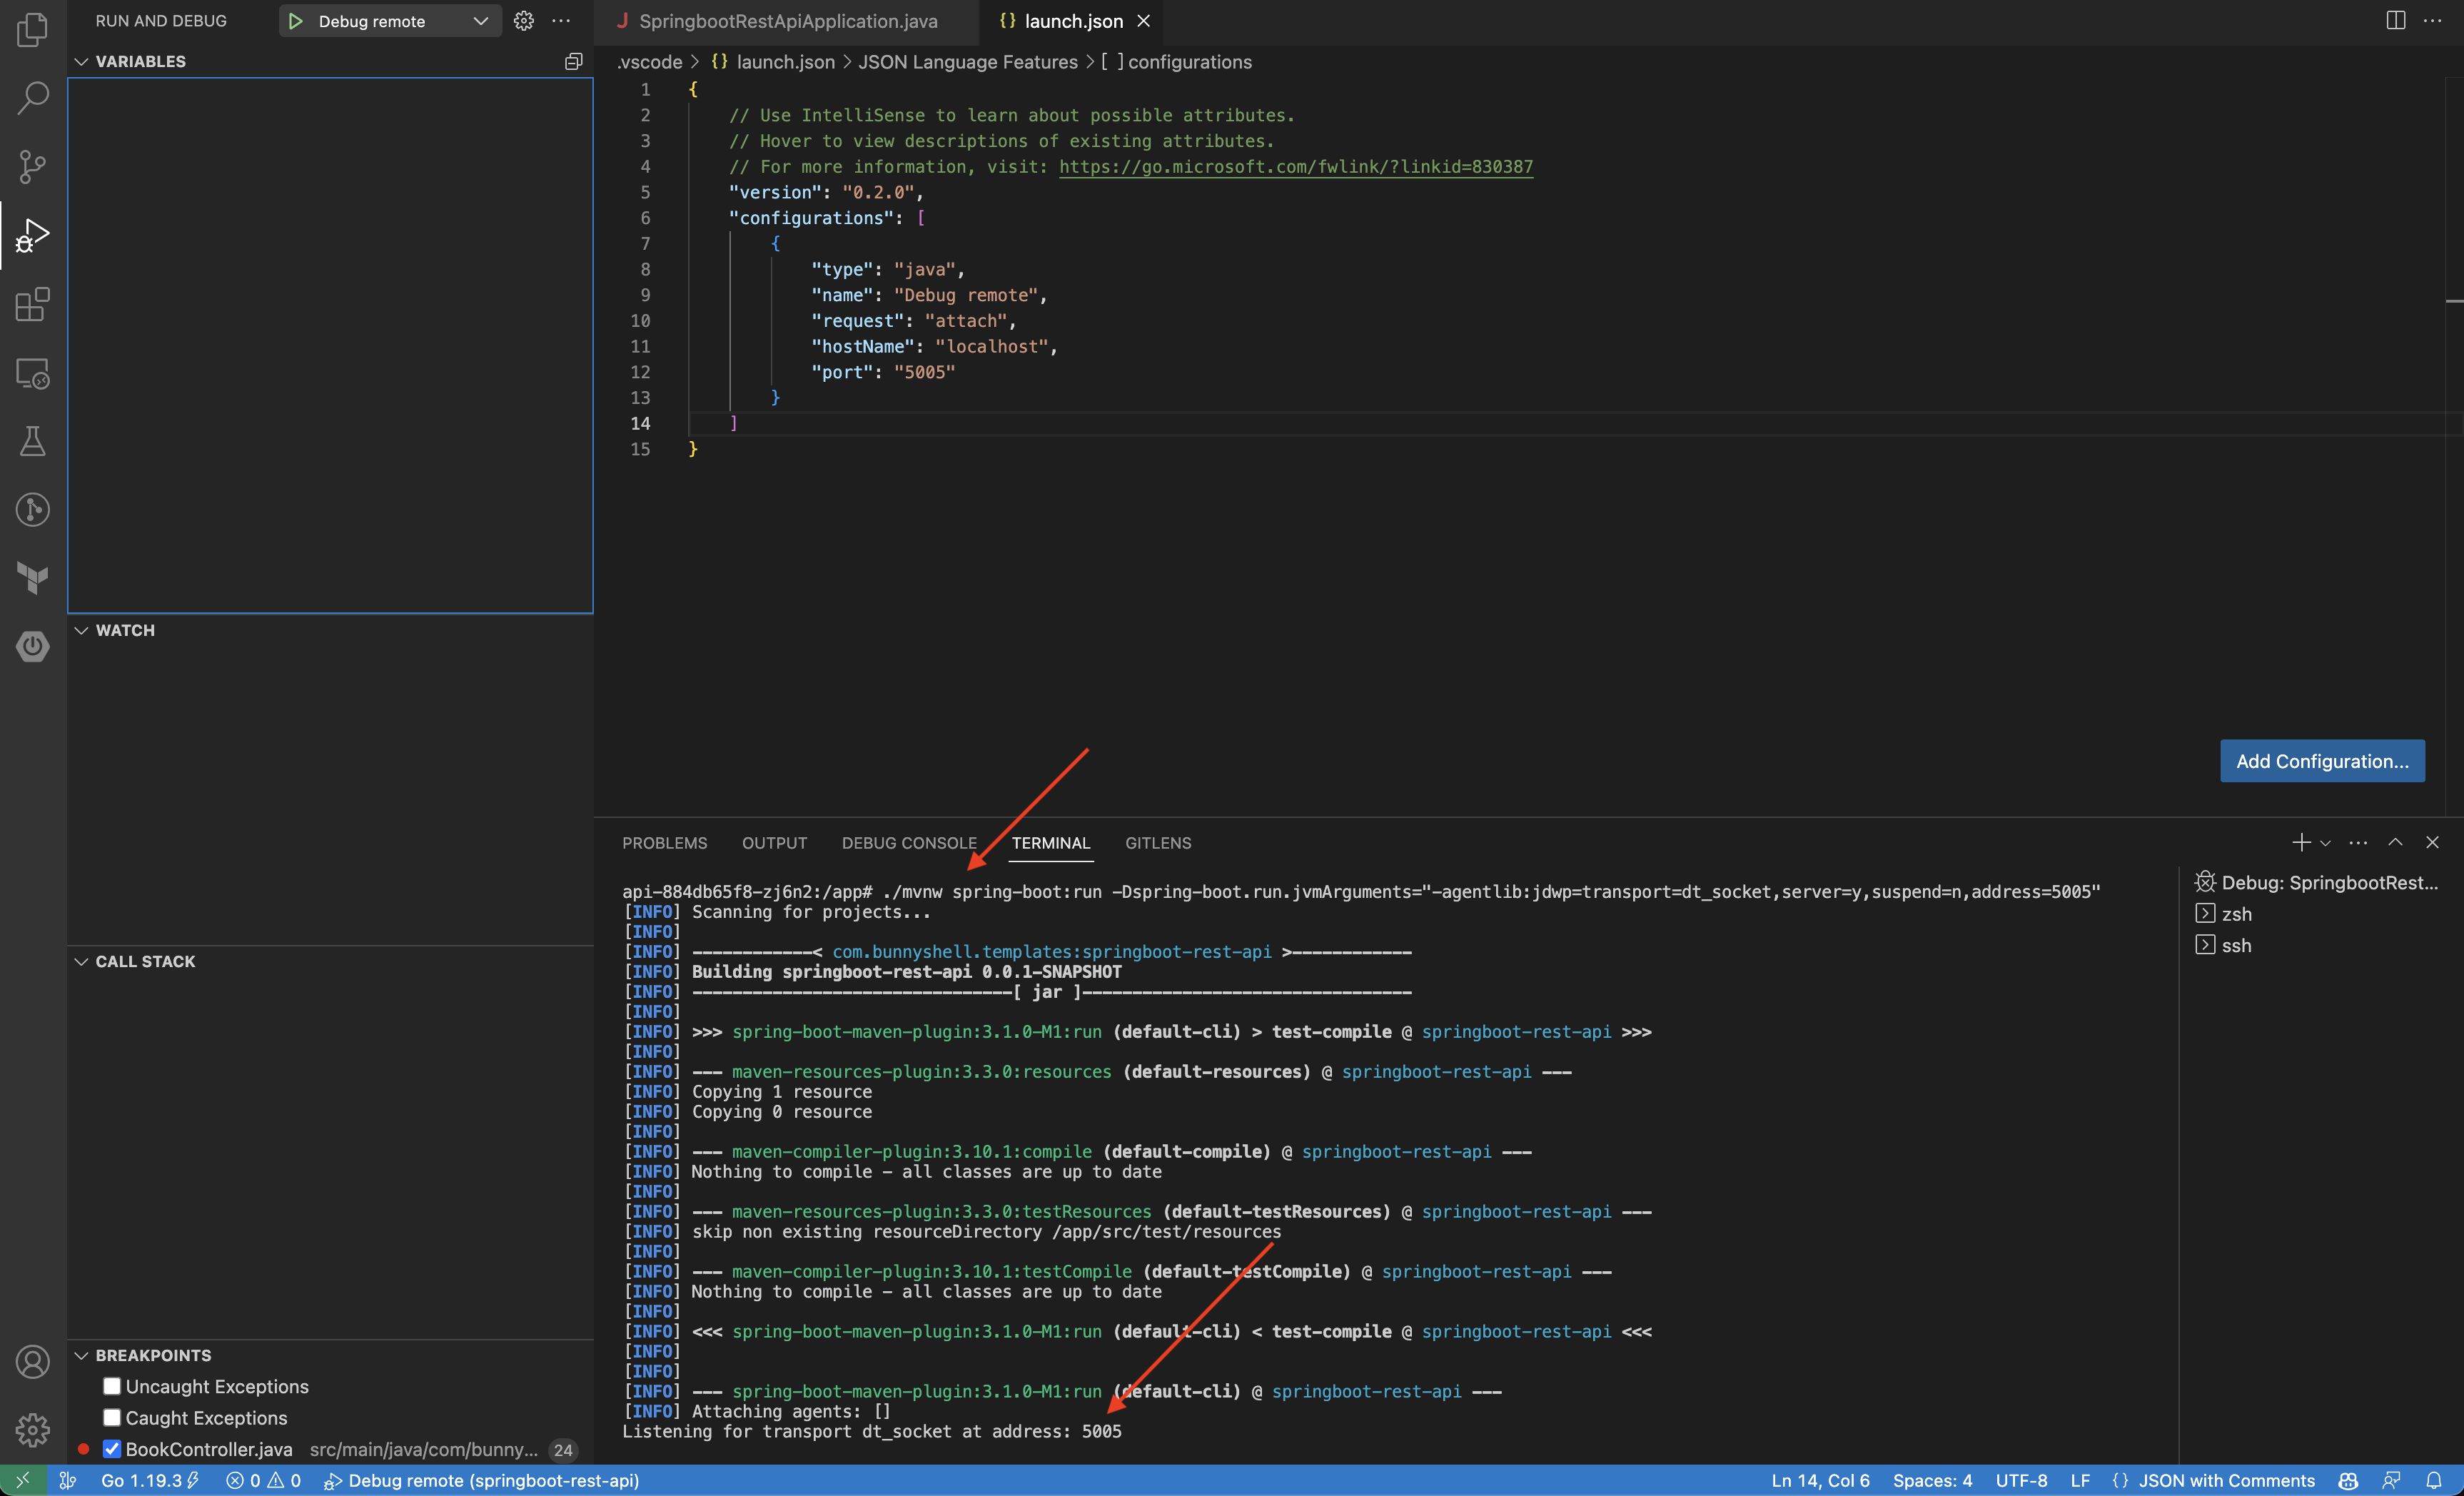Screen dimensions: 2464x1496
Task: Switch to the PROBLEMS panel tab
Action: (665, 843)
